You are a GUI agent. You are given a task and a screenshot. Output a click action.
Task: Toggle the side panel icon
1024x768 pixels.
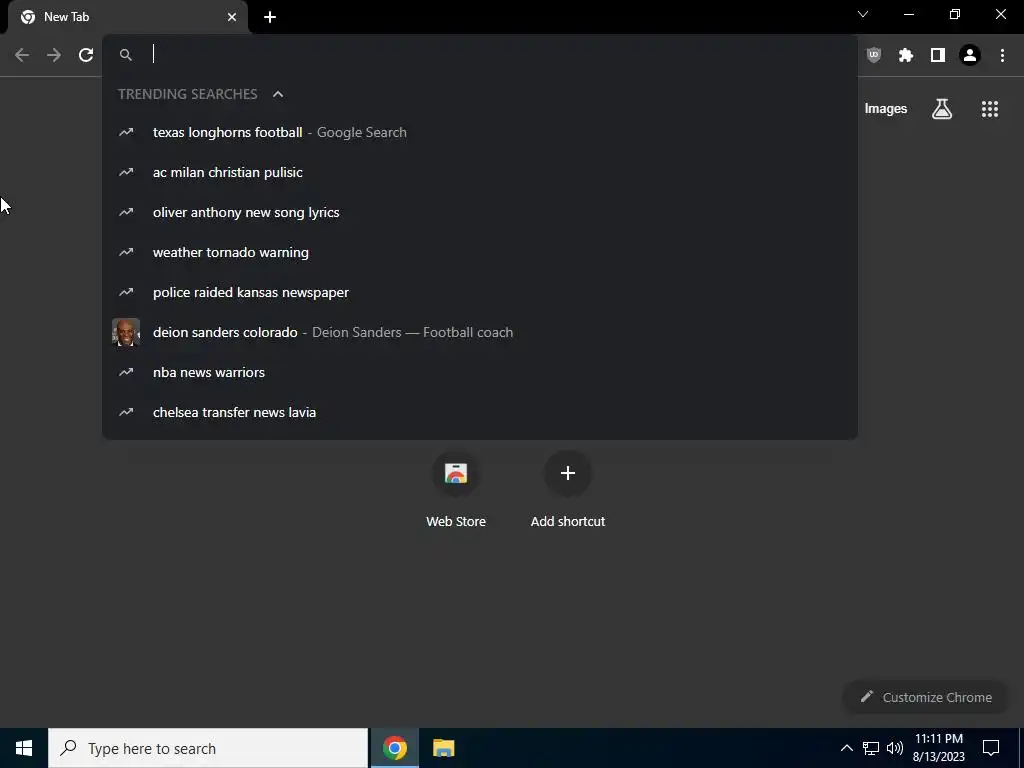(x=938, y=55)
